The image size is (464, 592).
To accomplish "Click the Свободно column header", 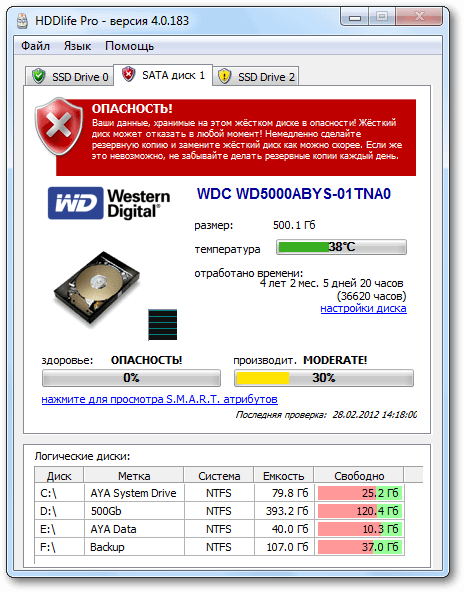I will pos(359,476).
